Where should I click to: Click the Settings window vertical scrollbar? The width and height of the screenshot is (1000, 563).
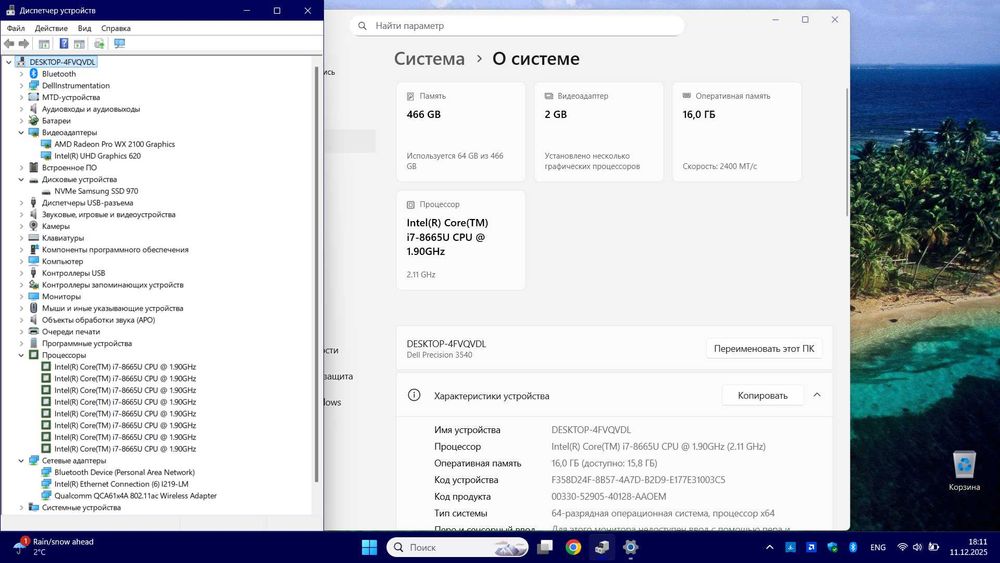click(847, 152)
